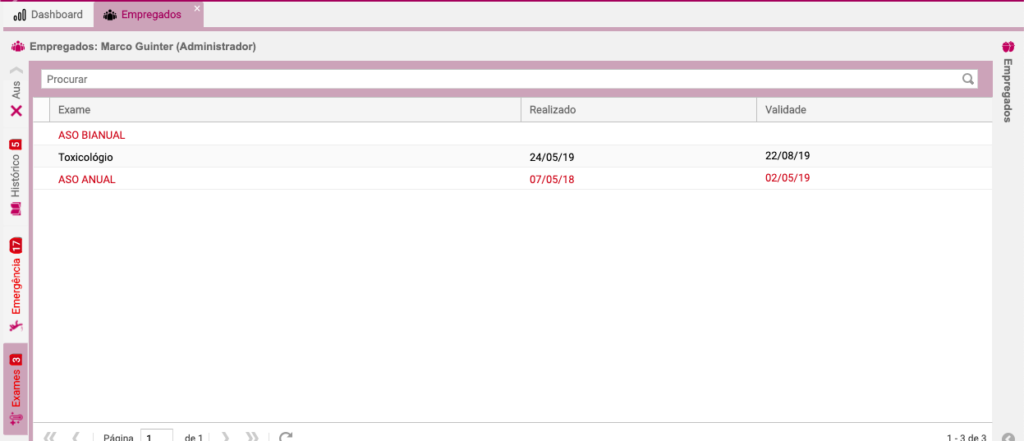Click the Histórico book icon
This screenshot has height=441, width=1024.
16,209
